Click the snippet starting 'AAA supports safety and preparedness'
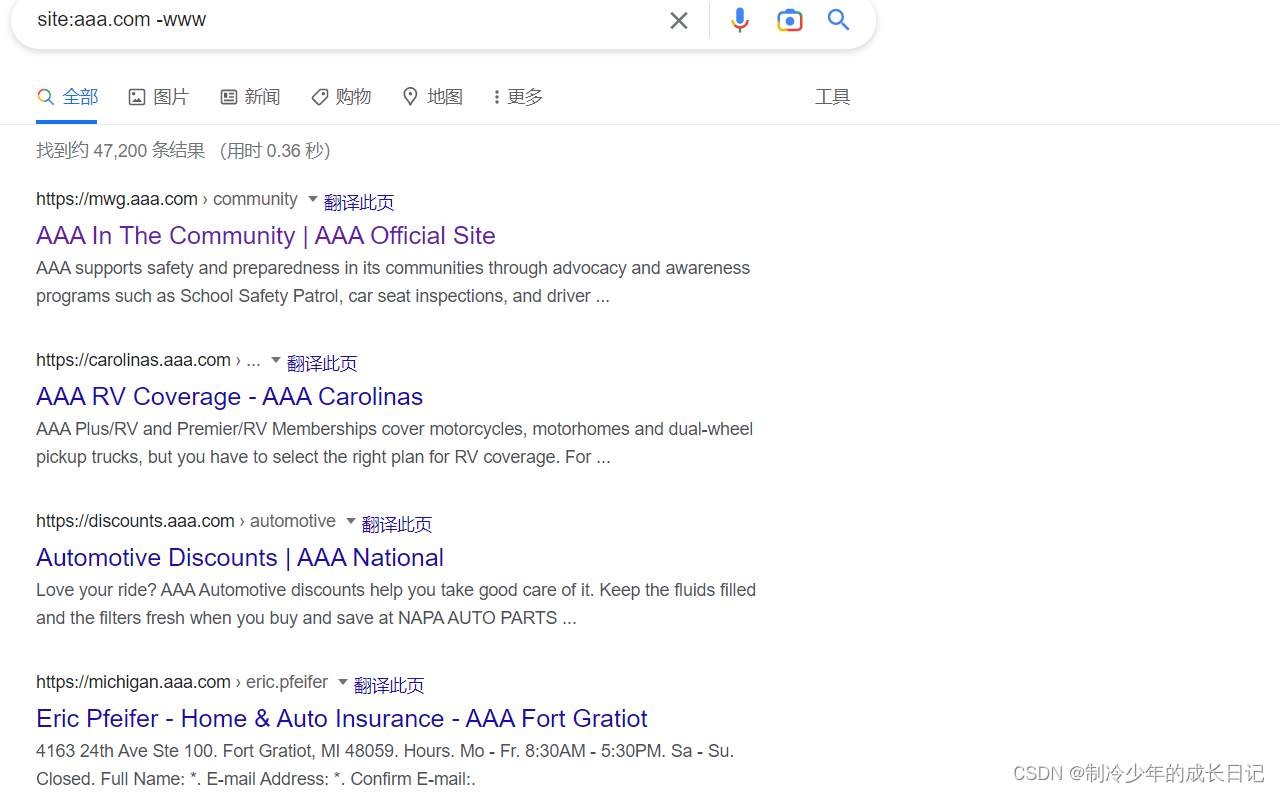This screenshot has height=793, width=1280. pyautogui.click(x=393, y=282)
